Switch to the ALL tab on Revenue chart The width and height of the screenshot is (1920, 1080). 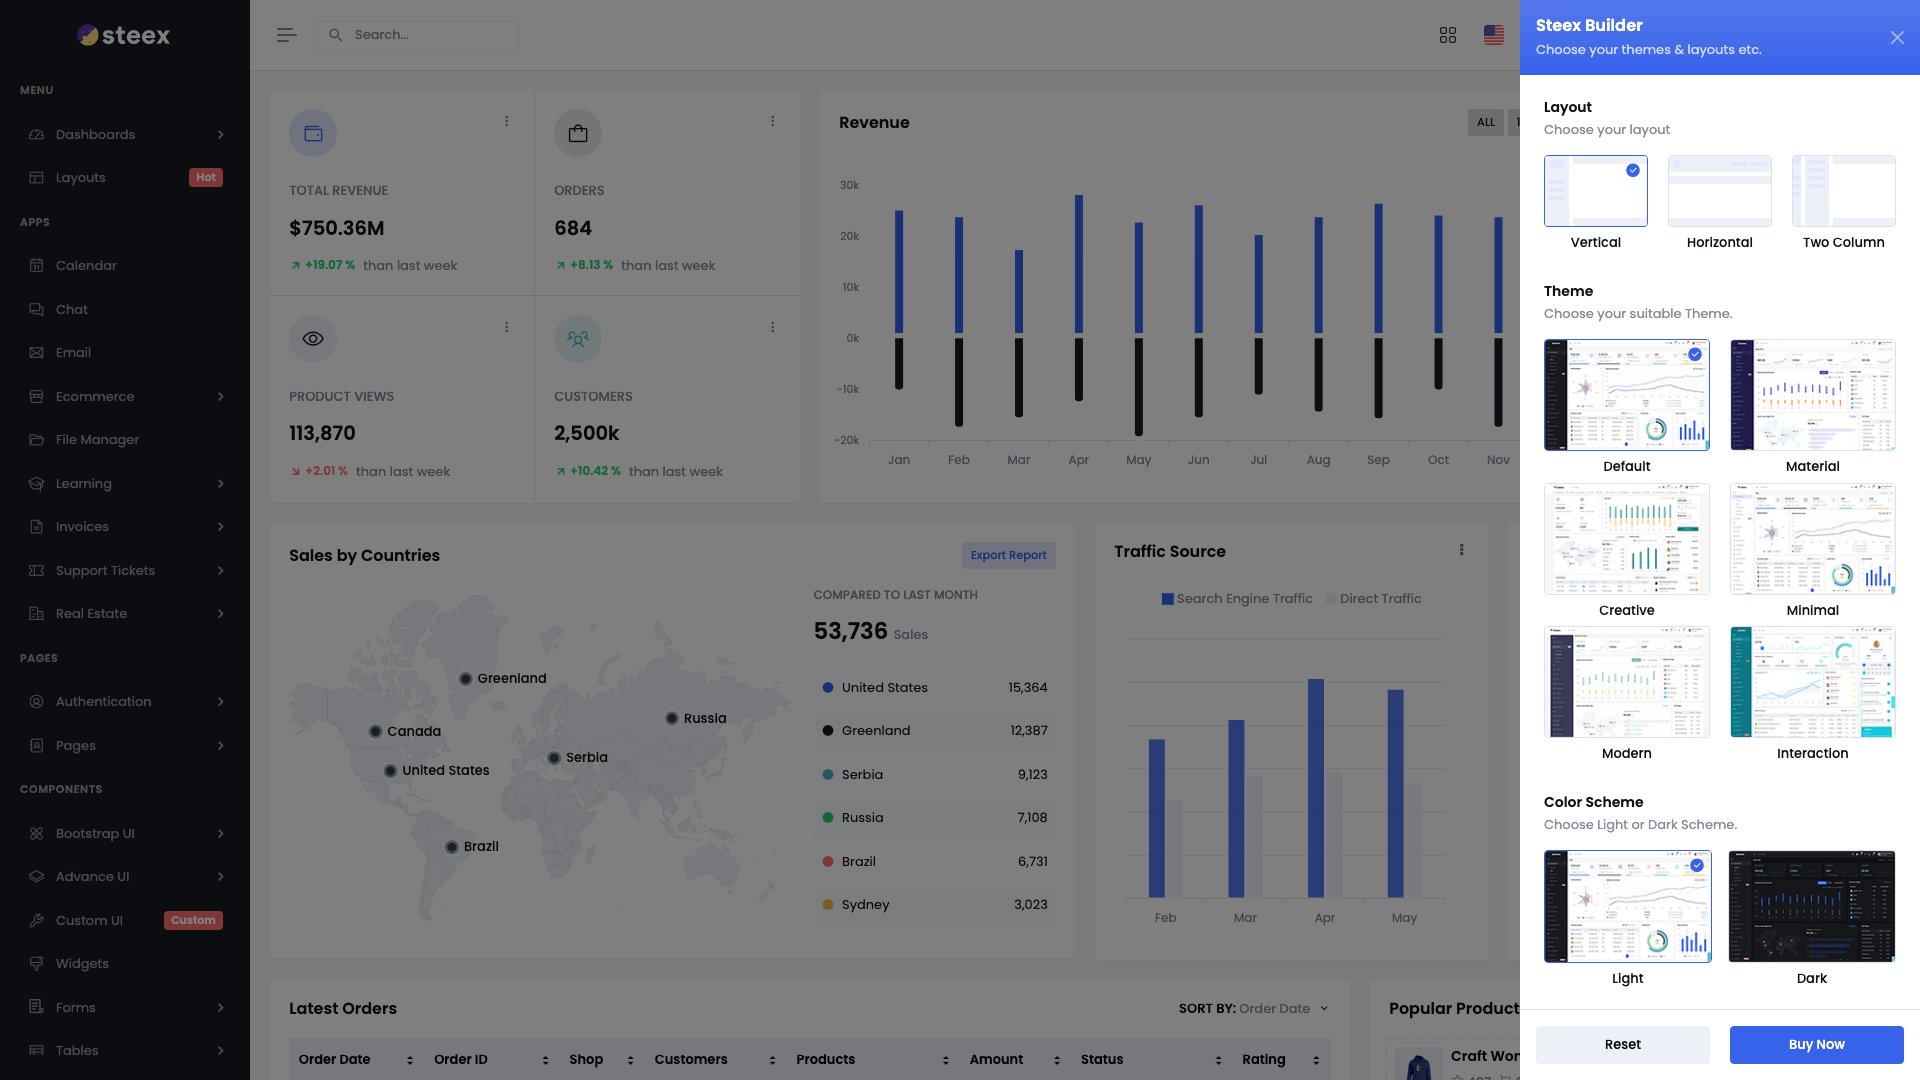tap(1486, 122)
